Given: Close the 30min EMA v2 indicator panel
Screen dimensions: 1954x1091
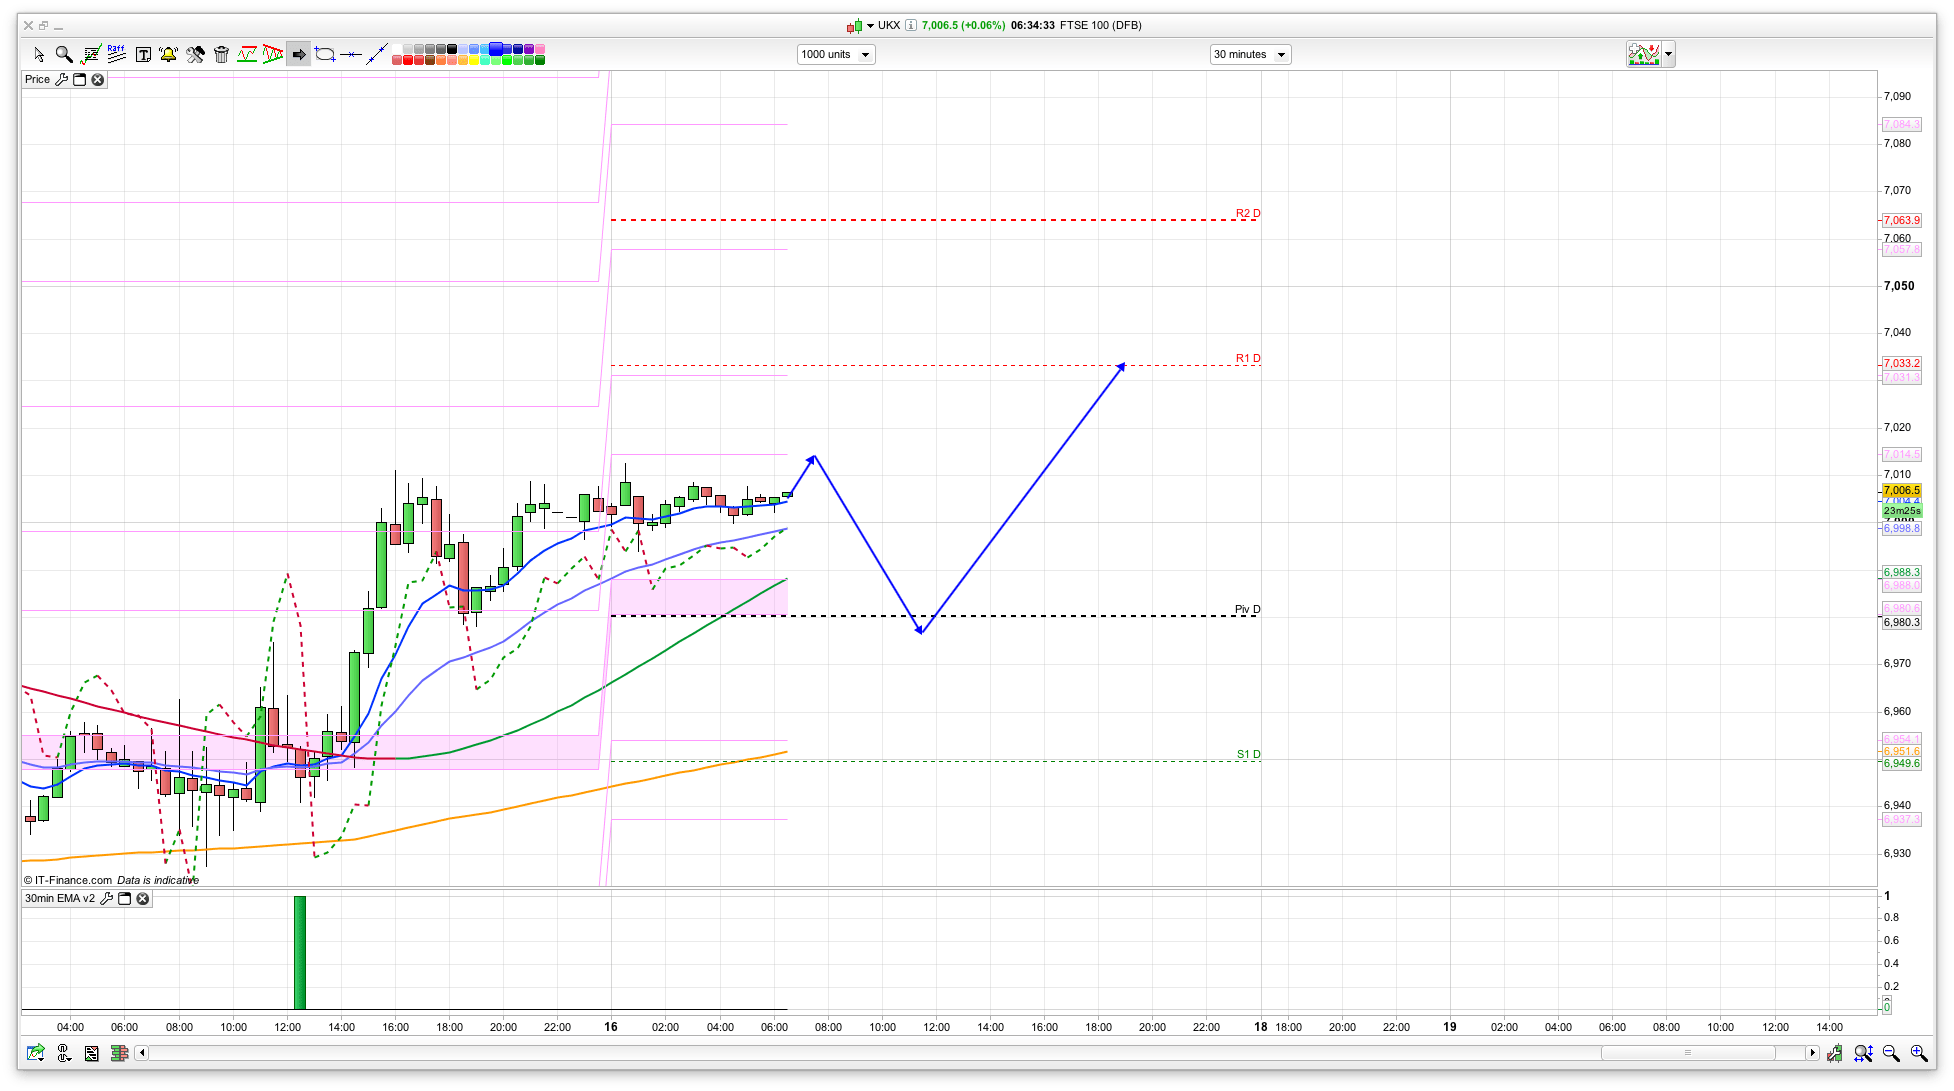Looking at the screenshot, I should pos(143,899).
